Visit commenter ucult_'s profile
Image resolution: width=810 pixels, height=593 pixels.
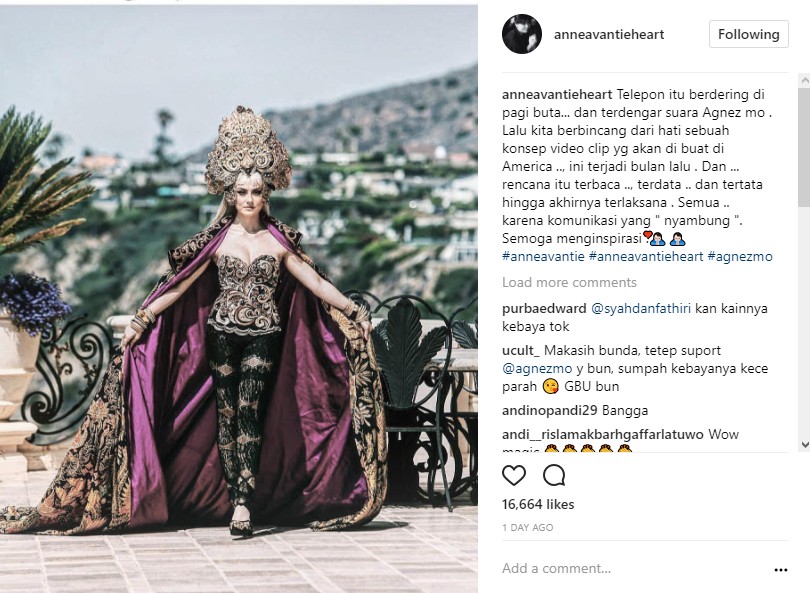tap(521, 351)
